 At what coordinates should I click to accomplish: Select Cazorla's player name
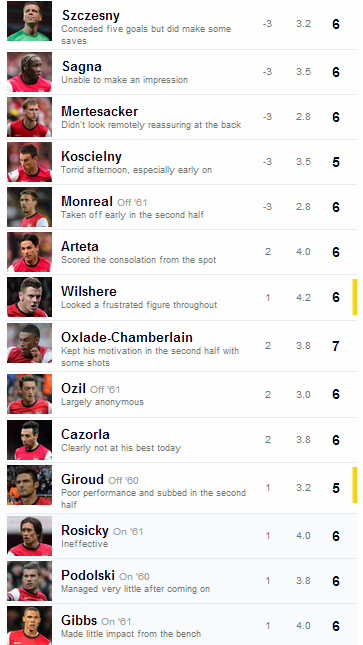[85, 434]
